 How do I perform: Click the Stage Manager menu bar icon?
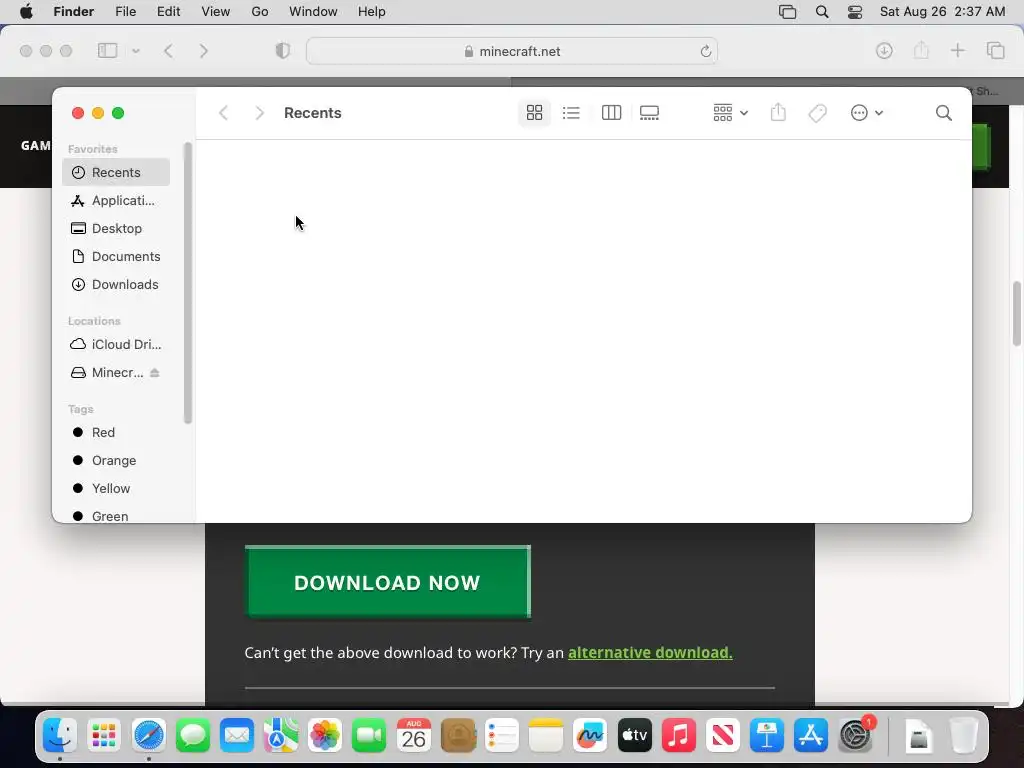point(788,12)
